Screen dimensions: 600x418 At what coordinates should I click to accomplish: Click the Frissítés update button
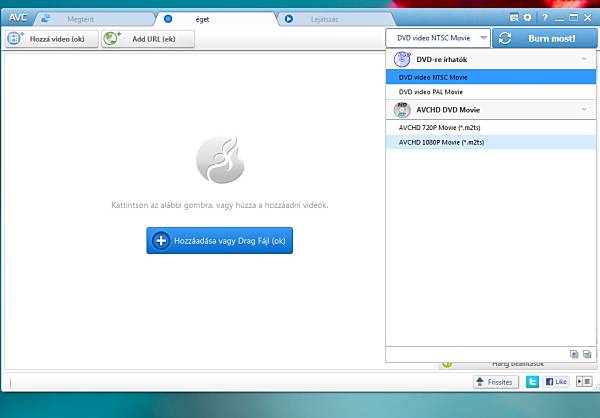pos(496,382)
